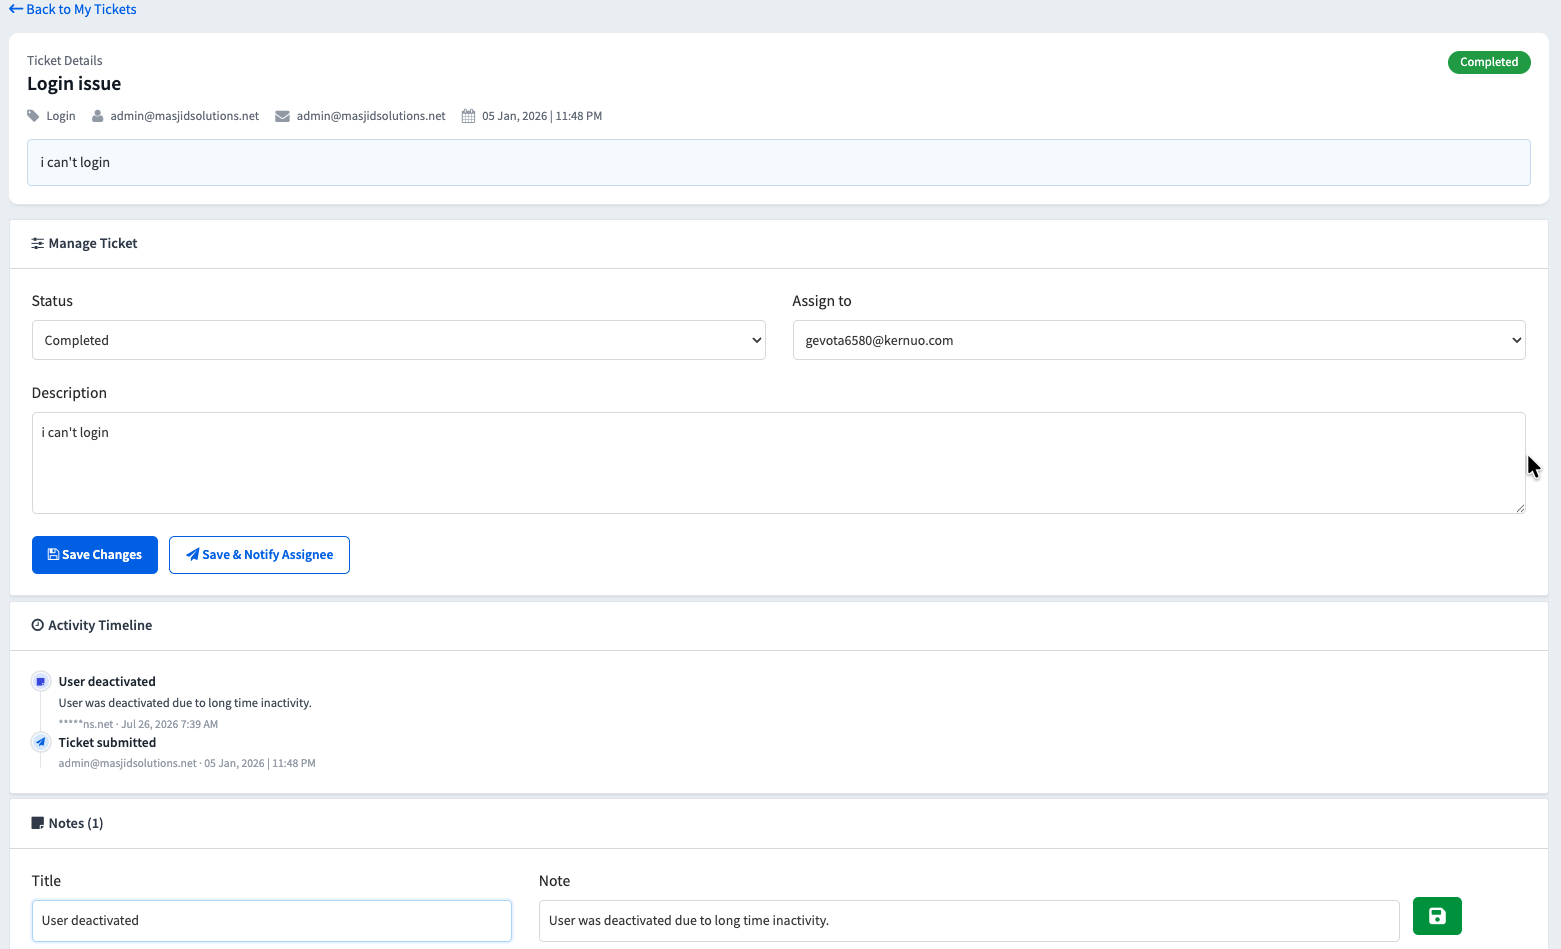
Task: Click Save Changes button
Action: [x=95, y=555]
